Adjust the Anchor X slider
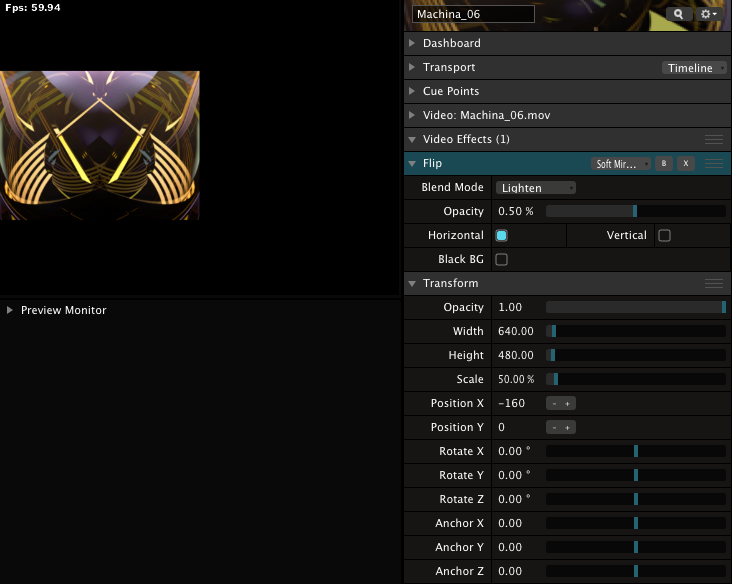 (635, 523)
